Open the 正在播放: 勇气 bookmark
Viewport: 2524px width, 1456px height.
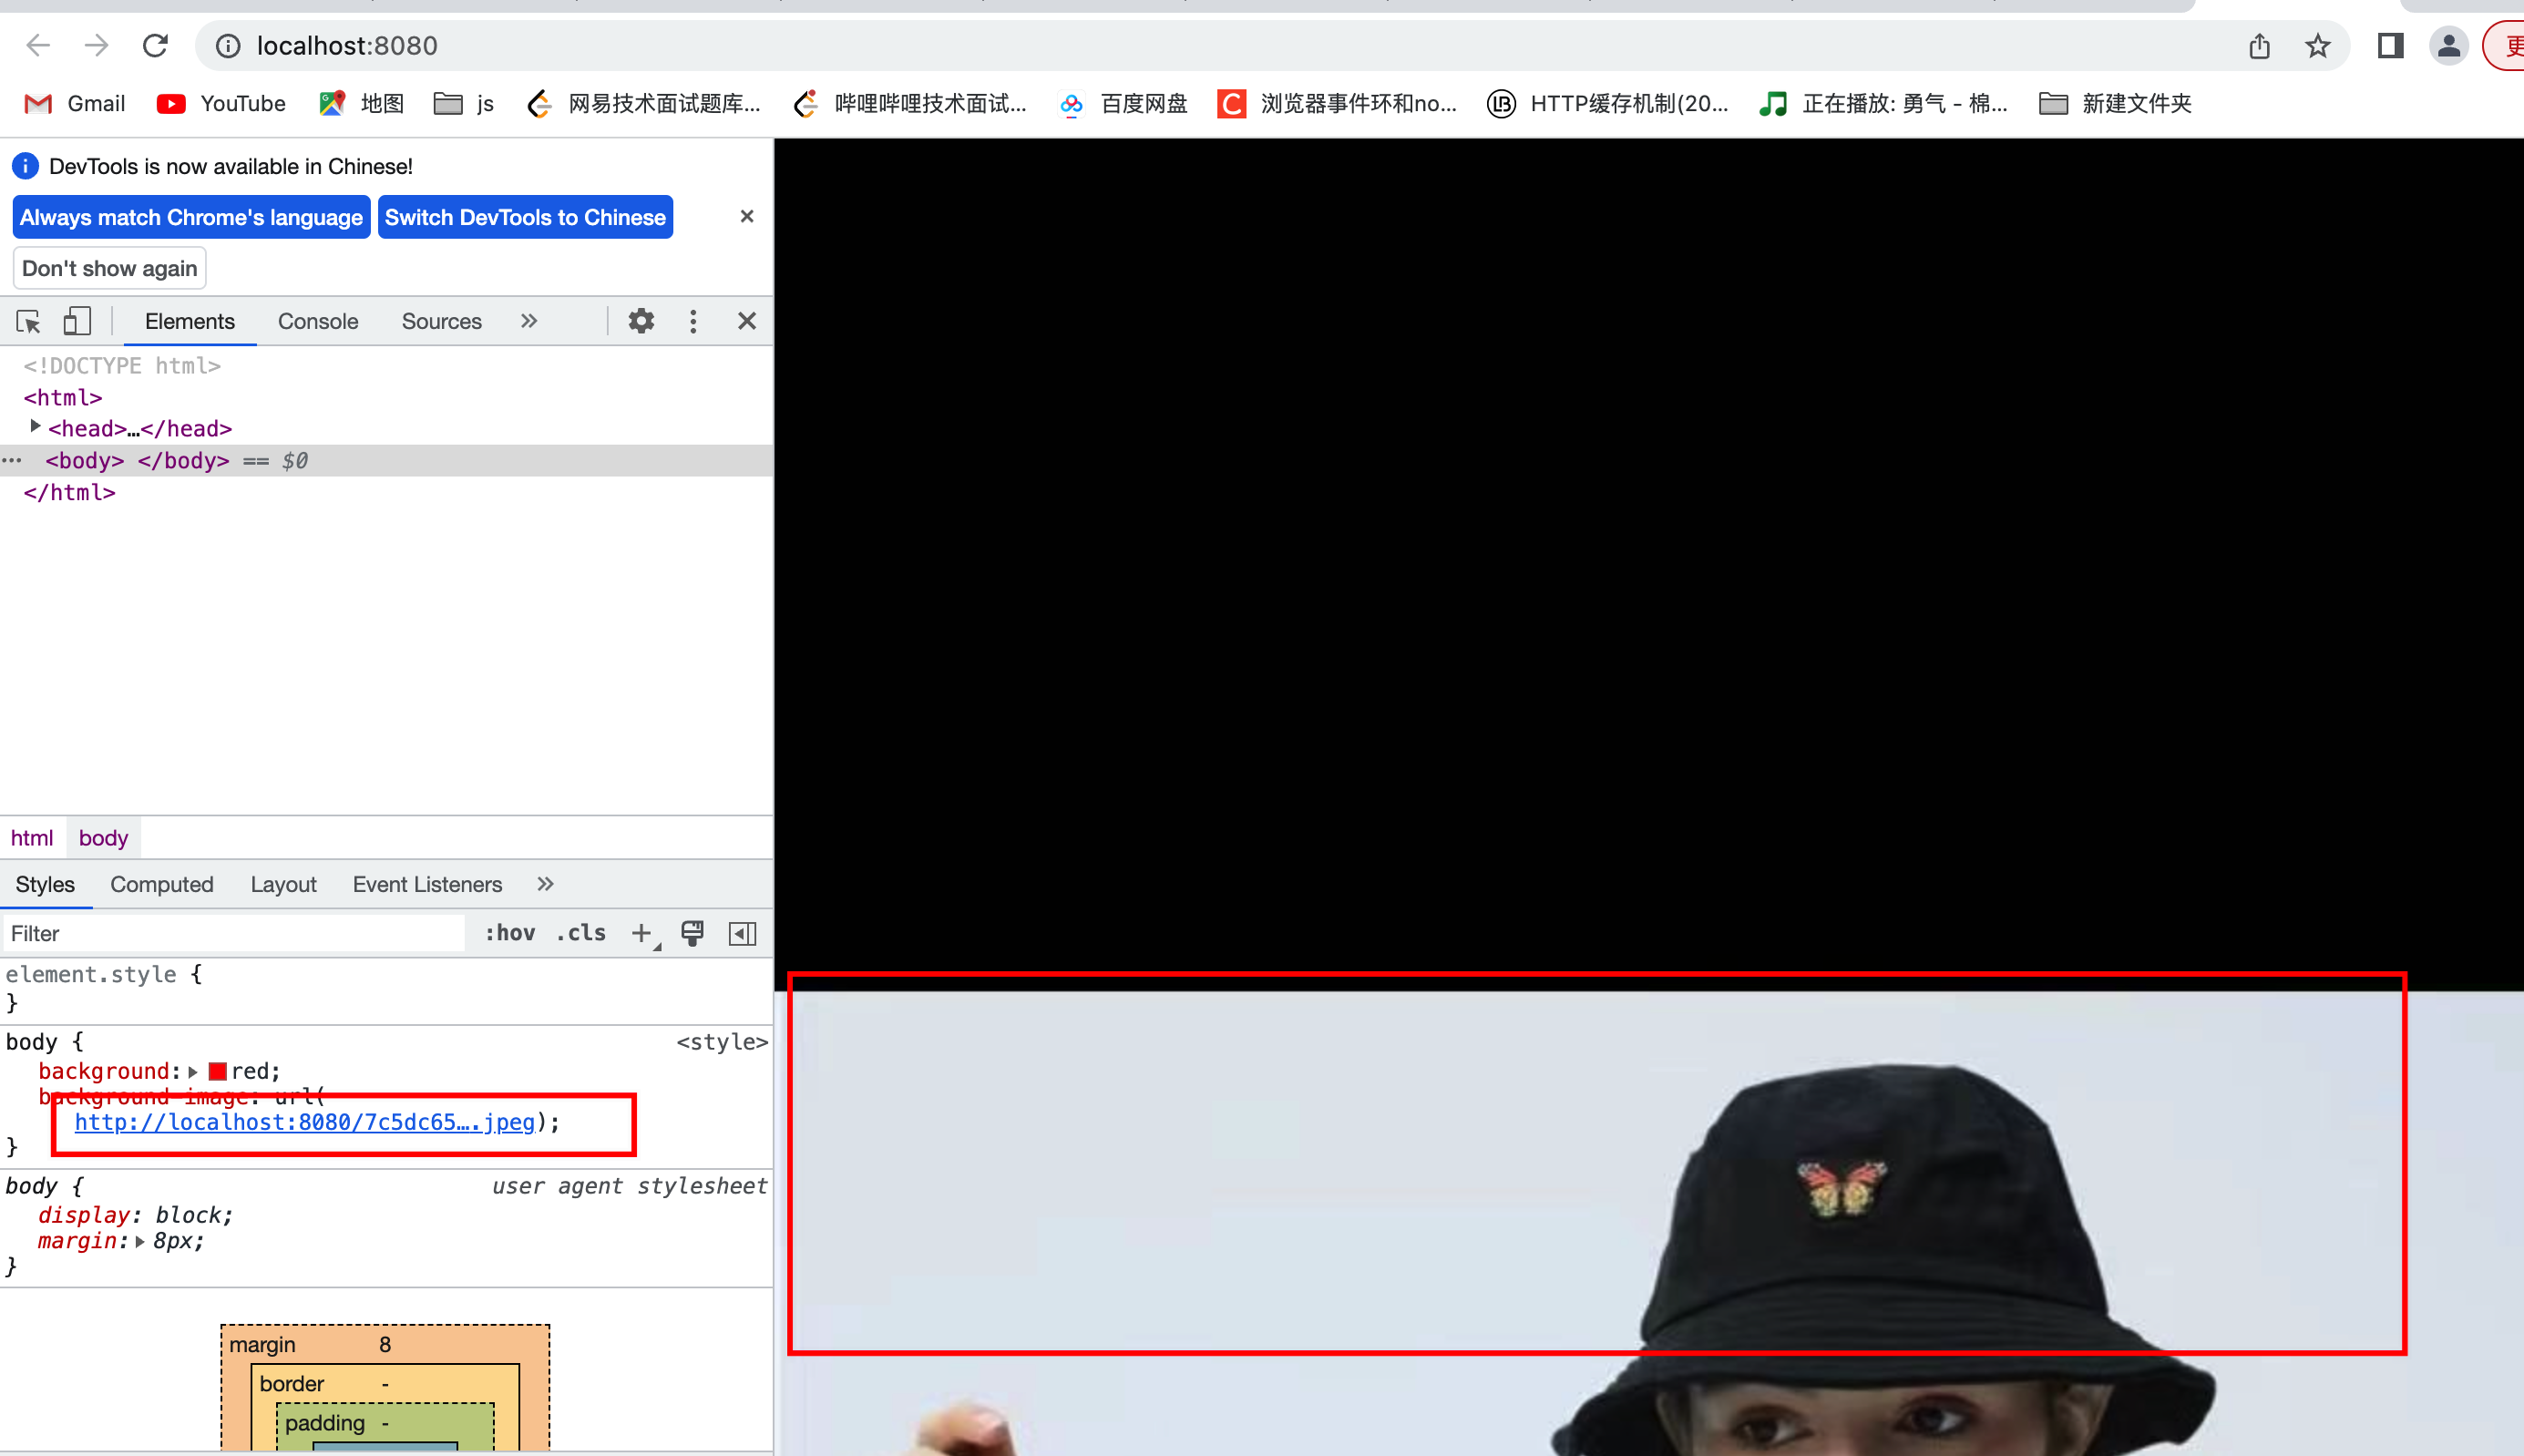[1883, 104]
